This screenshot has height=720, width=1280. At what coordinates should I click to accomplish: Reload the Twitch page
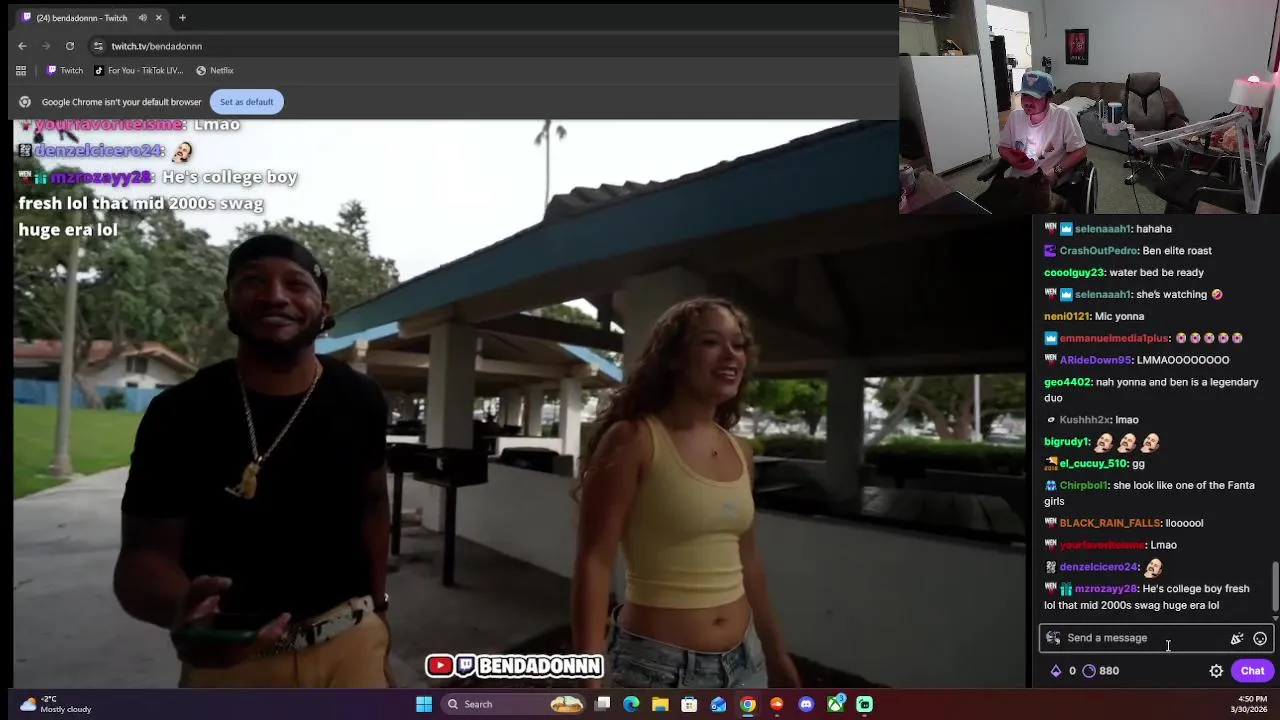[70, 46]
